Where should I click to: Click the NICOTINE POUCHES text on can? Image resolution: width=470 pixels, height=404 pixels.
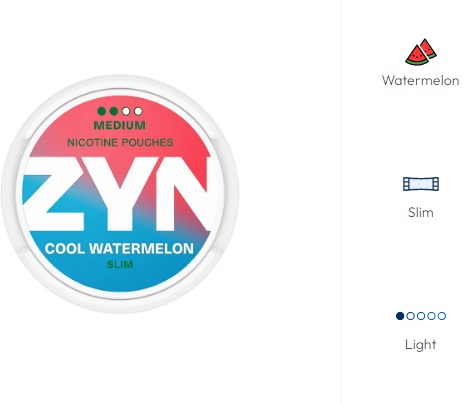tap(120, 142)
